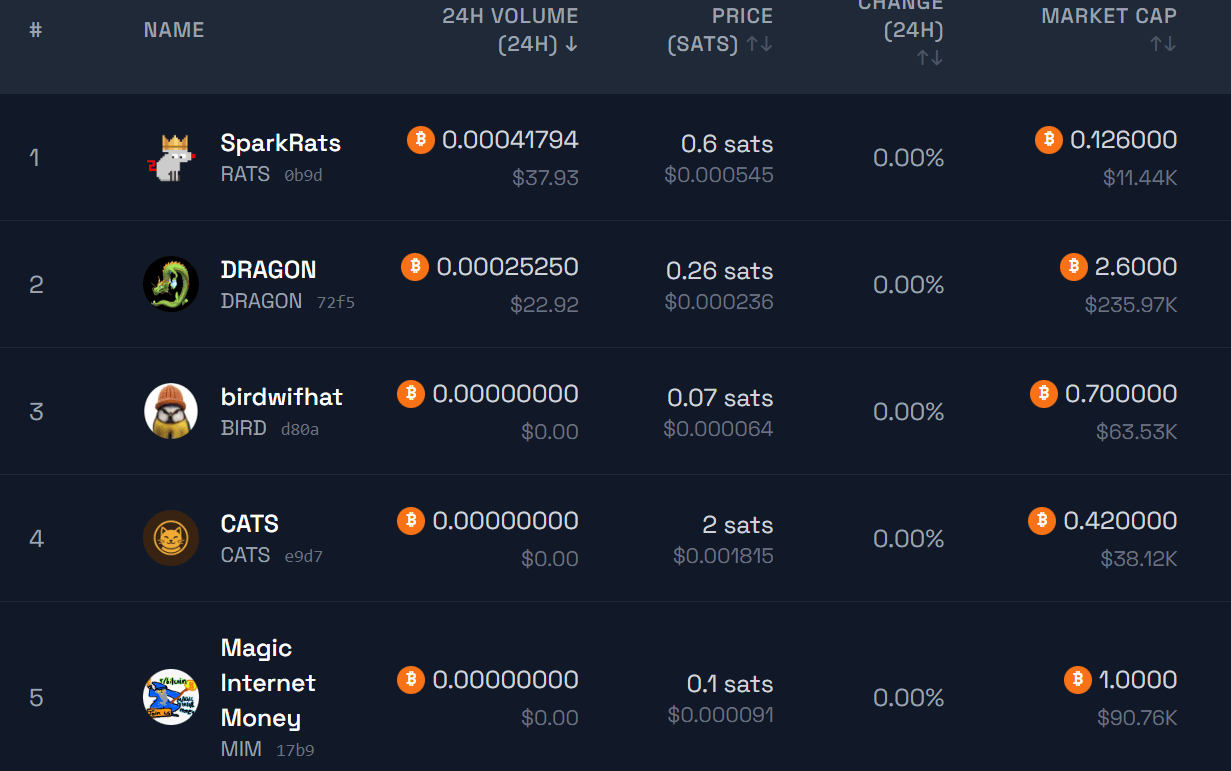The image size is (1231, 771).
Task: Open the birdwifhat token name link
Action: [282, 397]
